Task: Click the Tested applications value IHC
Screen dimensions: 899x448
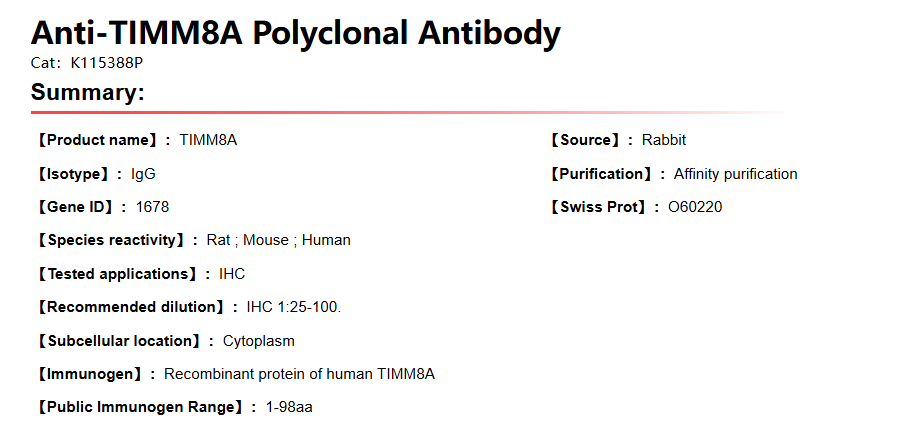Action: [x=231, y=274]
